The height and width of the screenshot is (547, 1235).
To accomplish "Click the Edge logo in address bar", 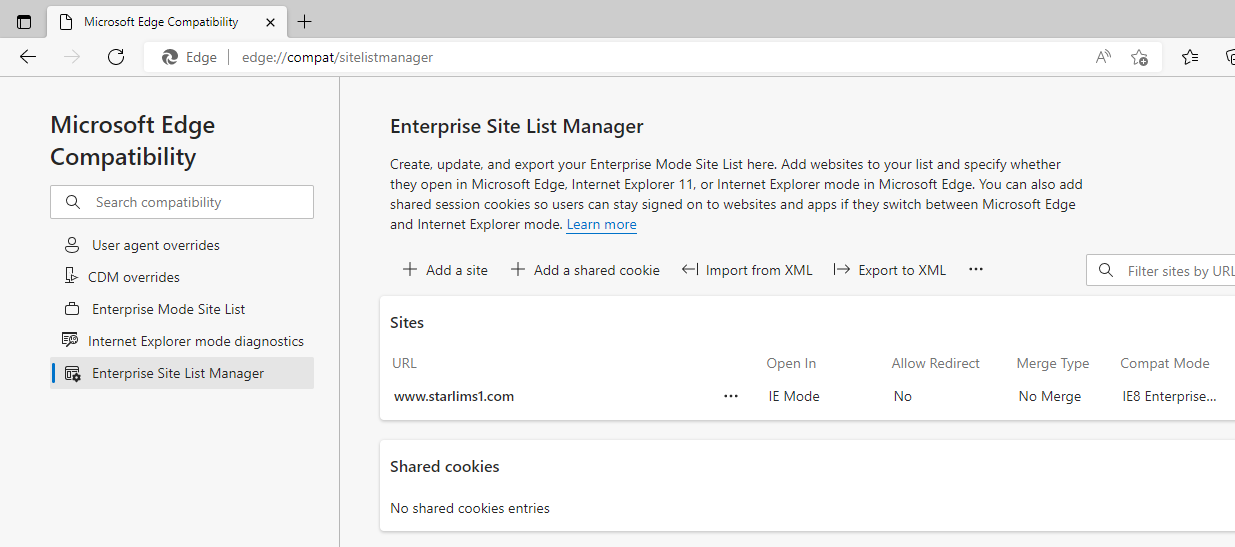I will click(170, 57).
